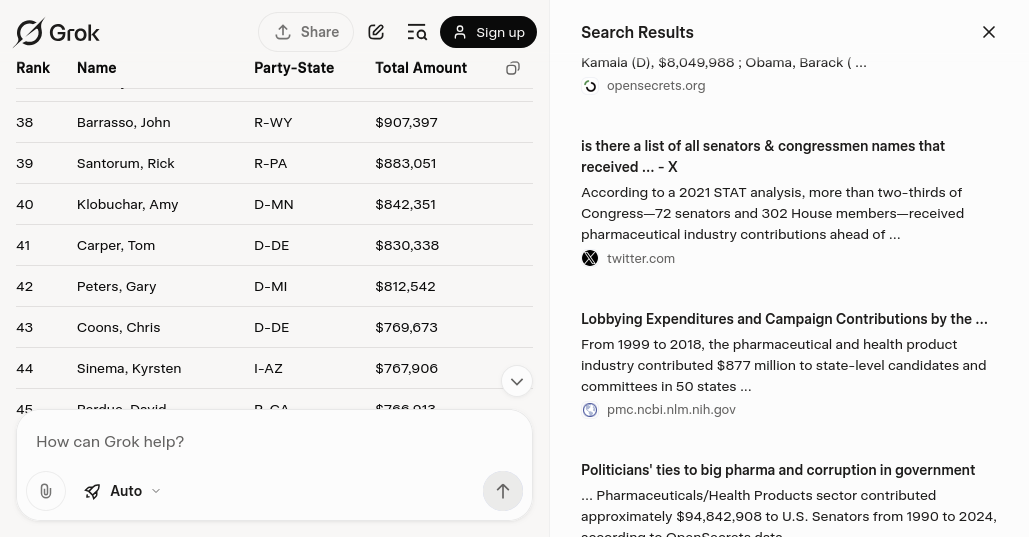Open the Auto model dropdown
This screenshot has height=537, width=1029.
pos(123,491)
